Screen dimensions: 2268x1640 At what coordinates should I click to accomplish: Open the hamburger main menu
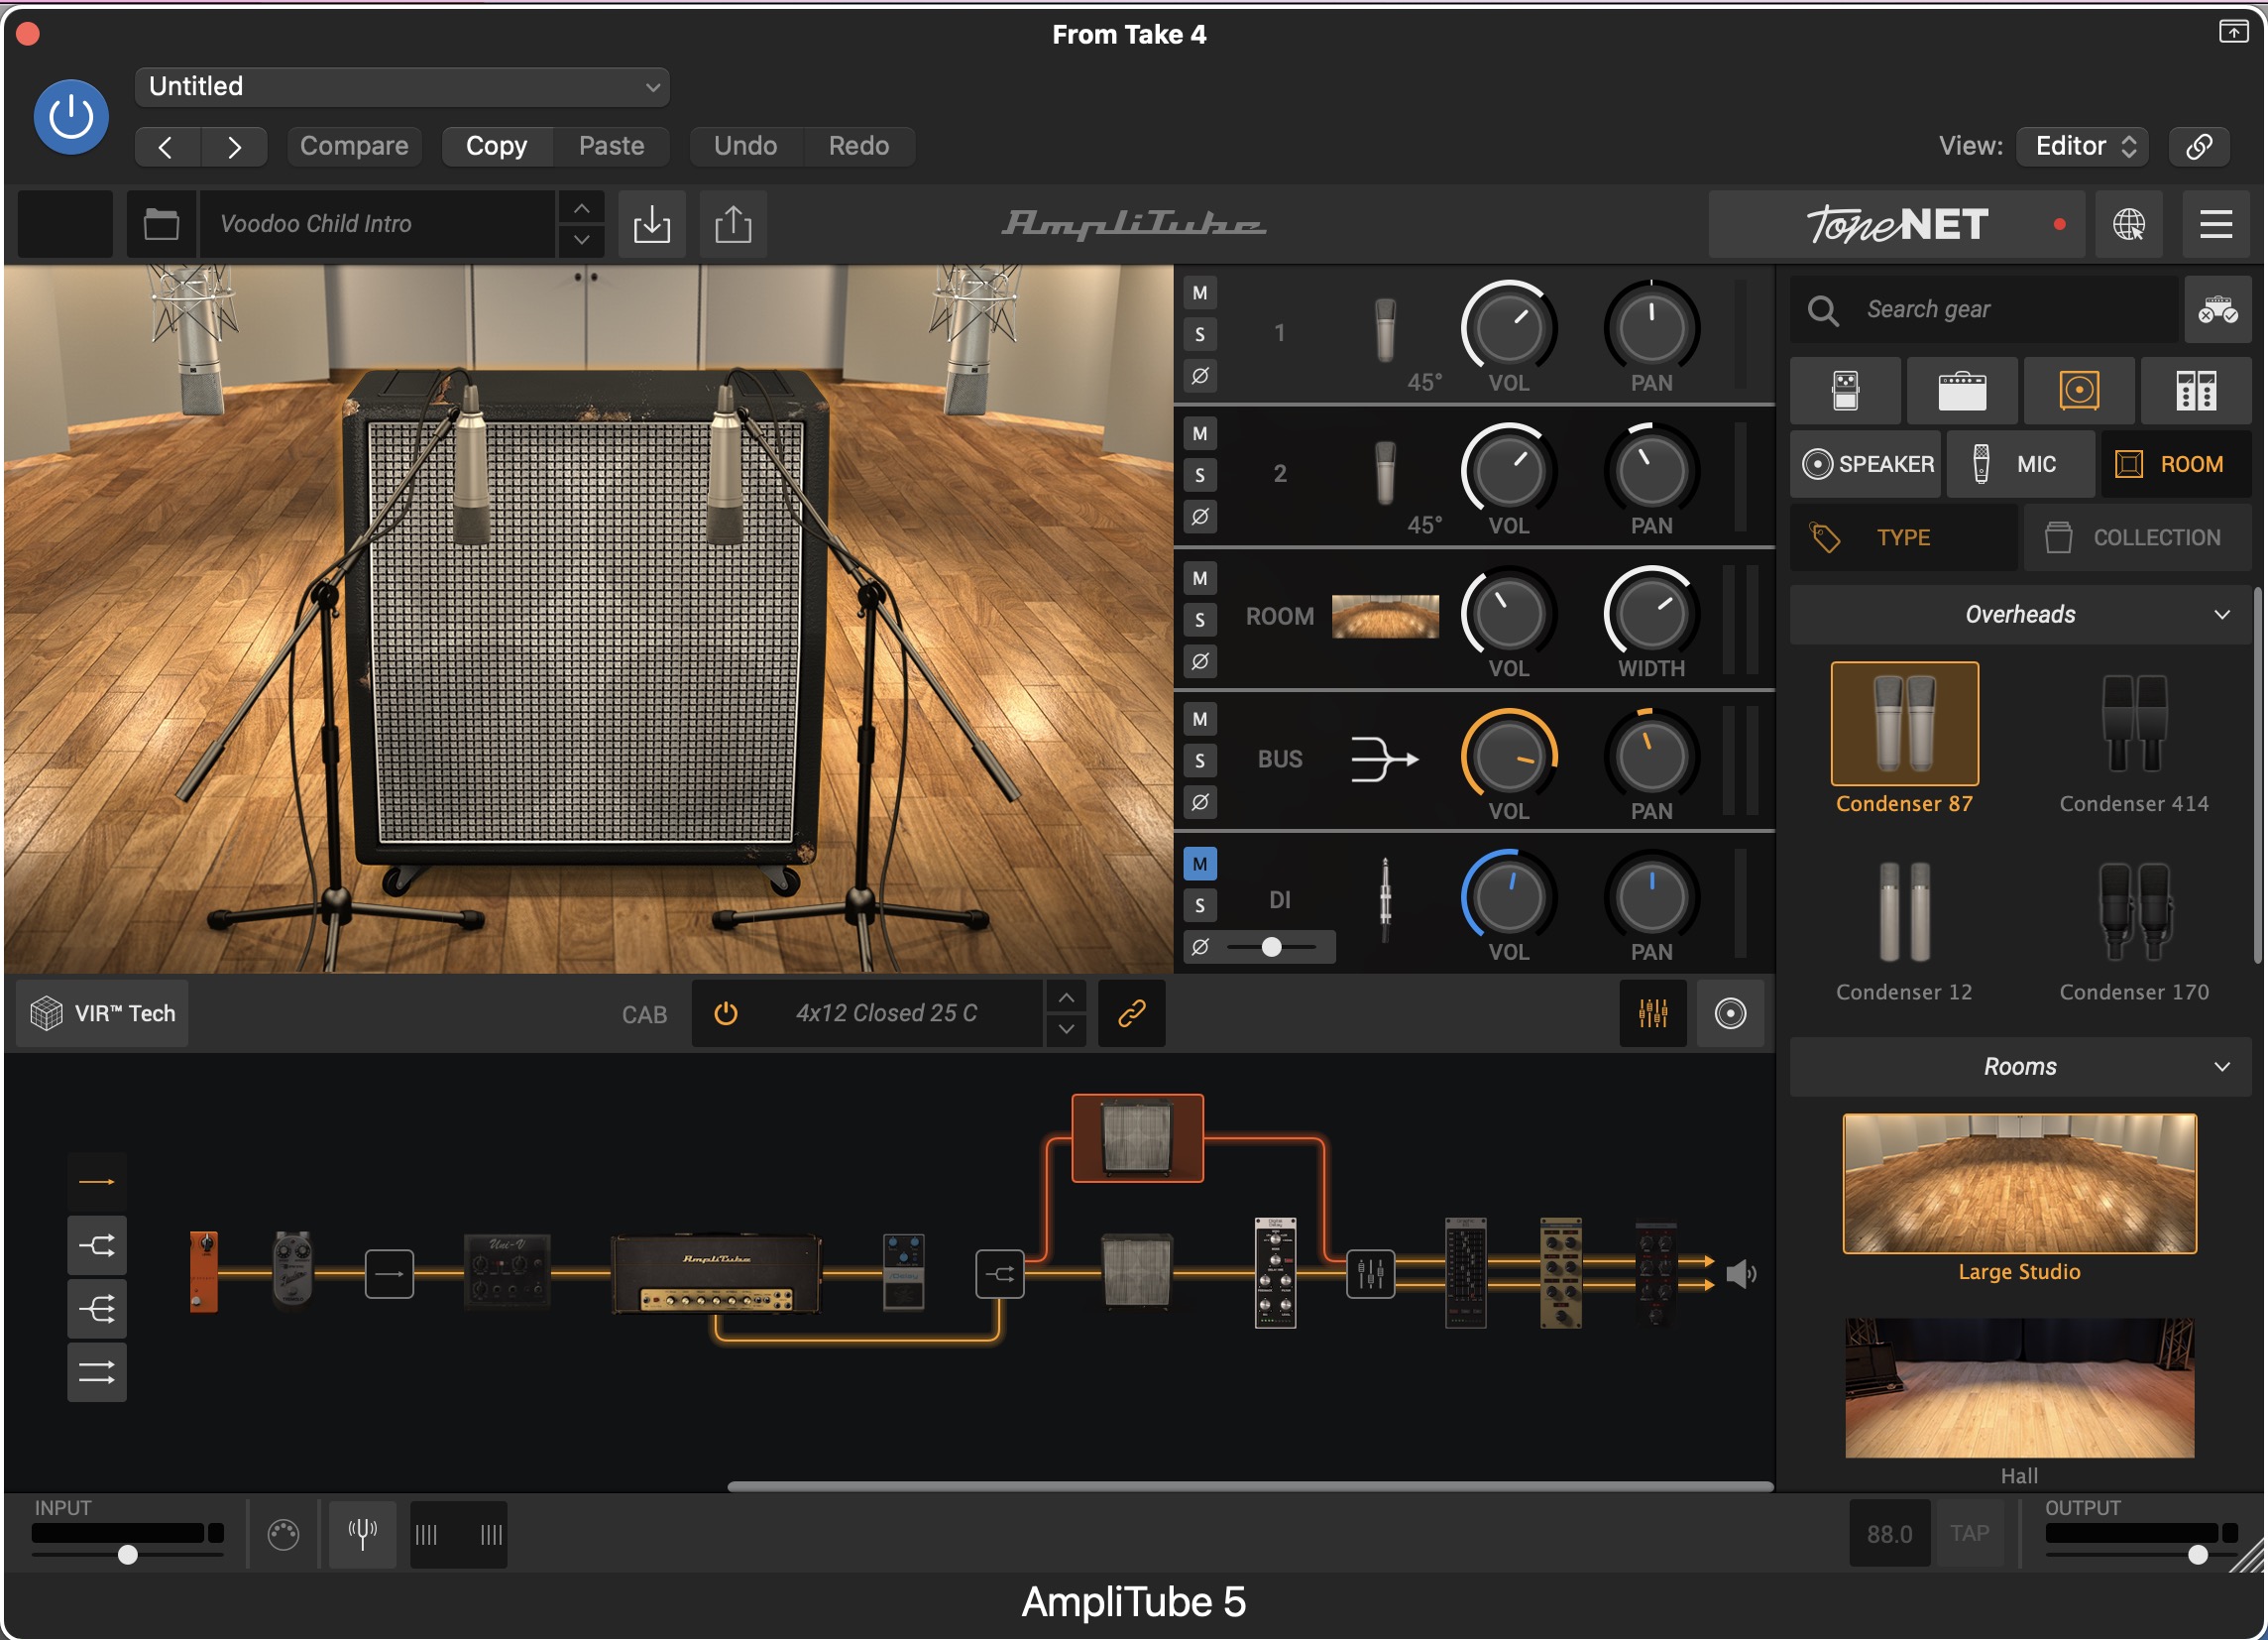pos(2216,224)
